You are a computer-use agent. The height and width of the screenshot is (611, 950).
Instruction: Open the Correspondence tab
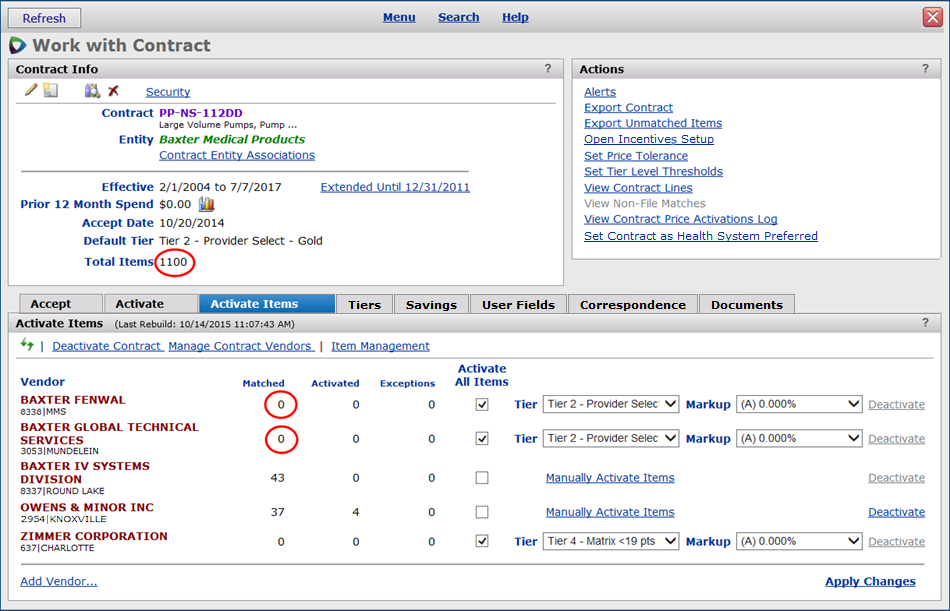point(632,304)
